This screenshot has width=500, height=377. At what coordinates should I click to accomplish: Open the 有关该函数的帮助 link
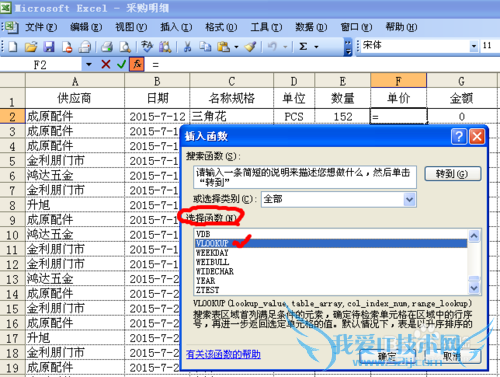[223, 354]
